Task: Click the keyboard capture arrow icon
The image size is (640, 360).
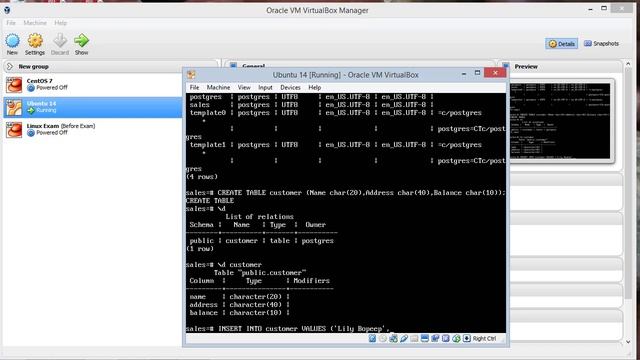Action: (467, 338)
